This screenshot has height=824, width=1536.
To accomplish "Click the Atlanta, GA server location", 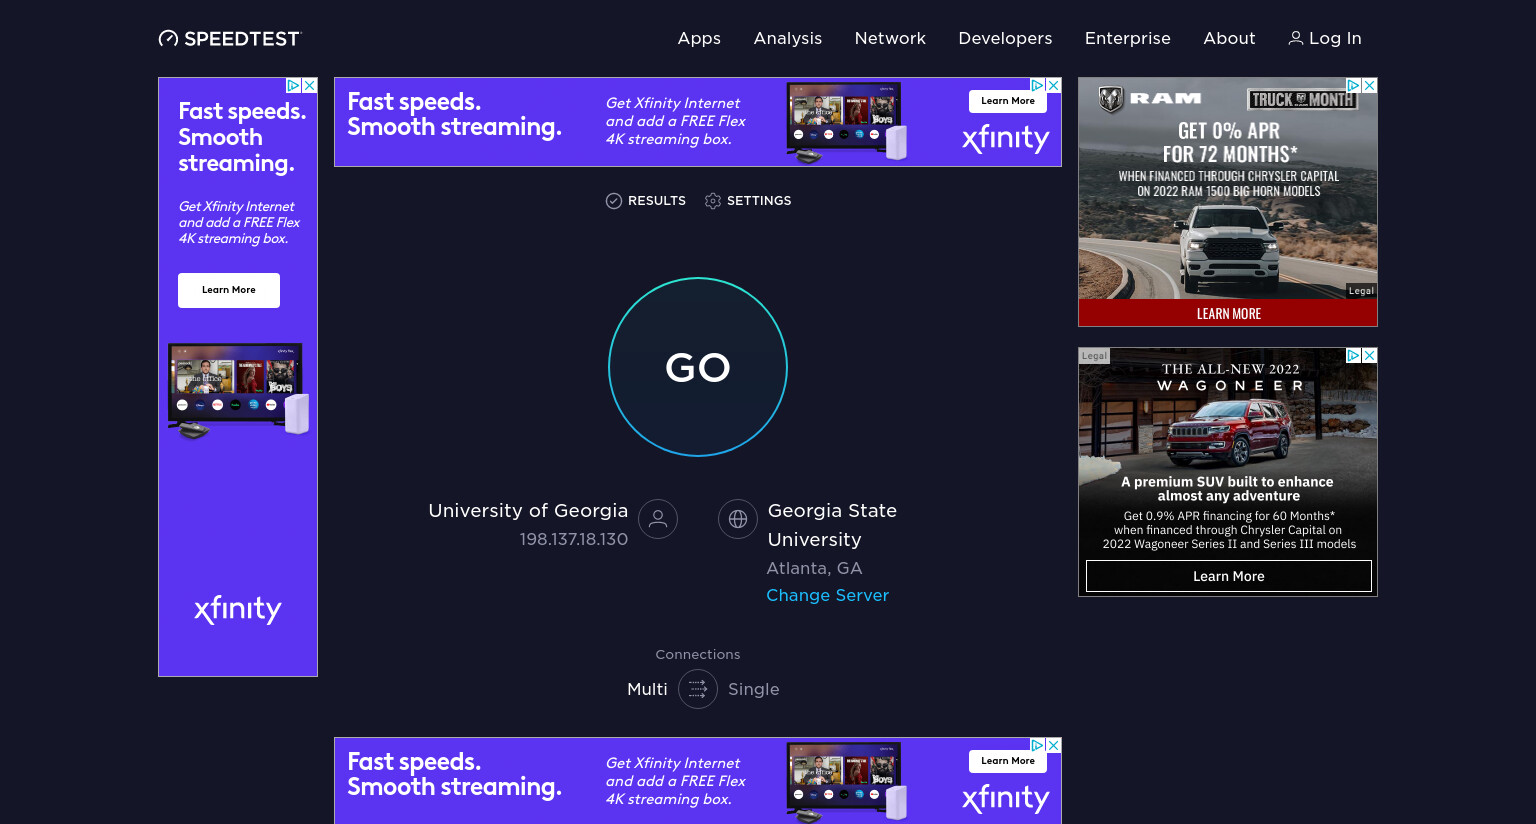I will point(814,568).
